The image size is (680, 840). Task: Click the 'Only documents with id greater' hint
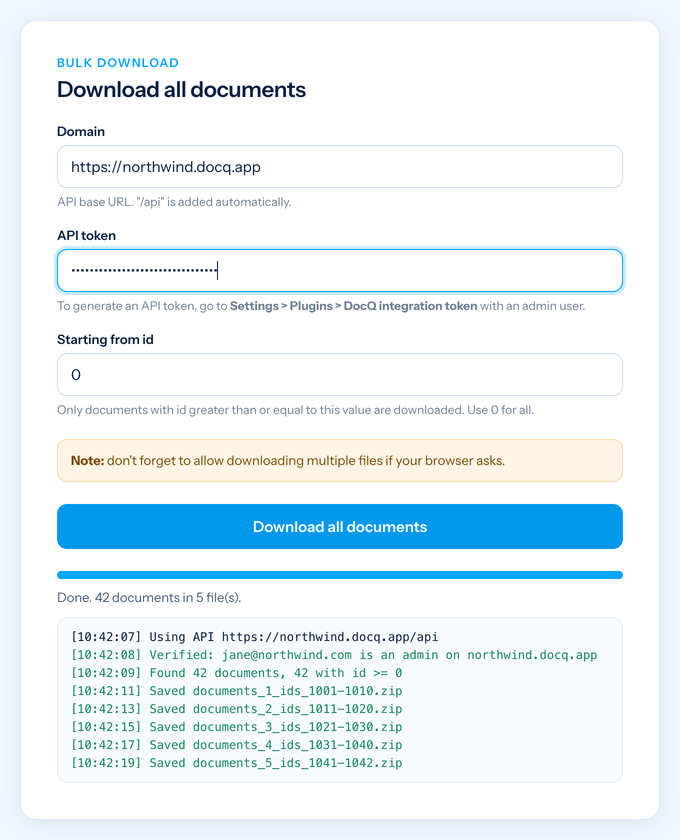point(295,410)
